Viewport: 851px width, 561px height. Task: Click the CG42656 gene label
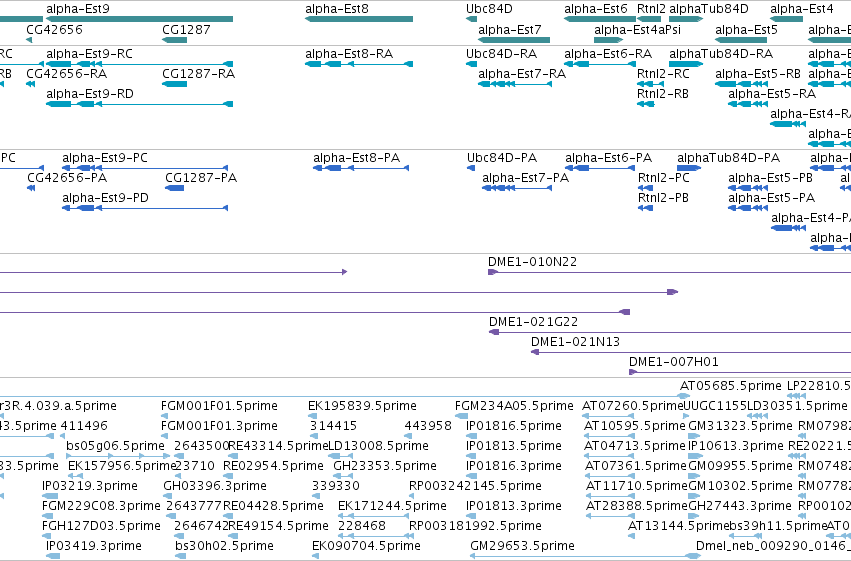[54, 29]
